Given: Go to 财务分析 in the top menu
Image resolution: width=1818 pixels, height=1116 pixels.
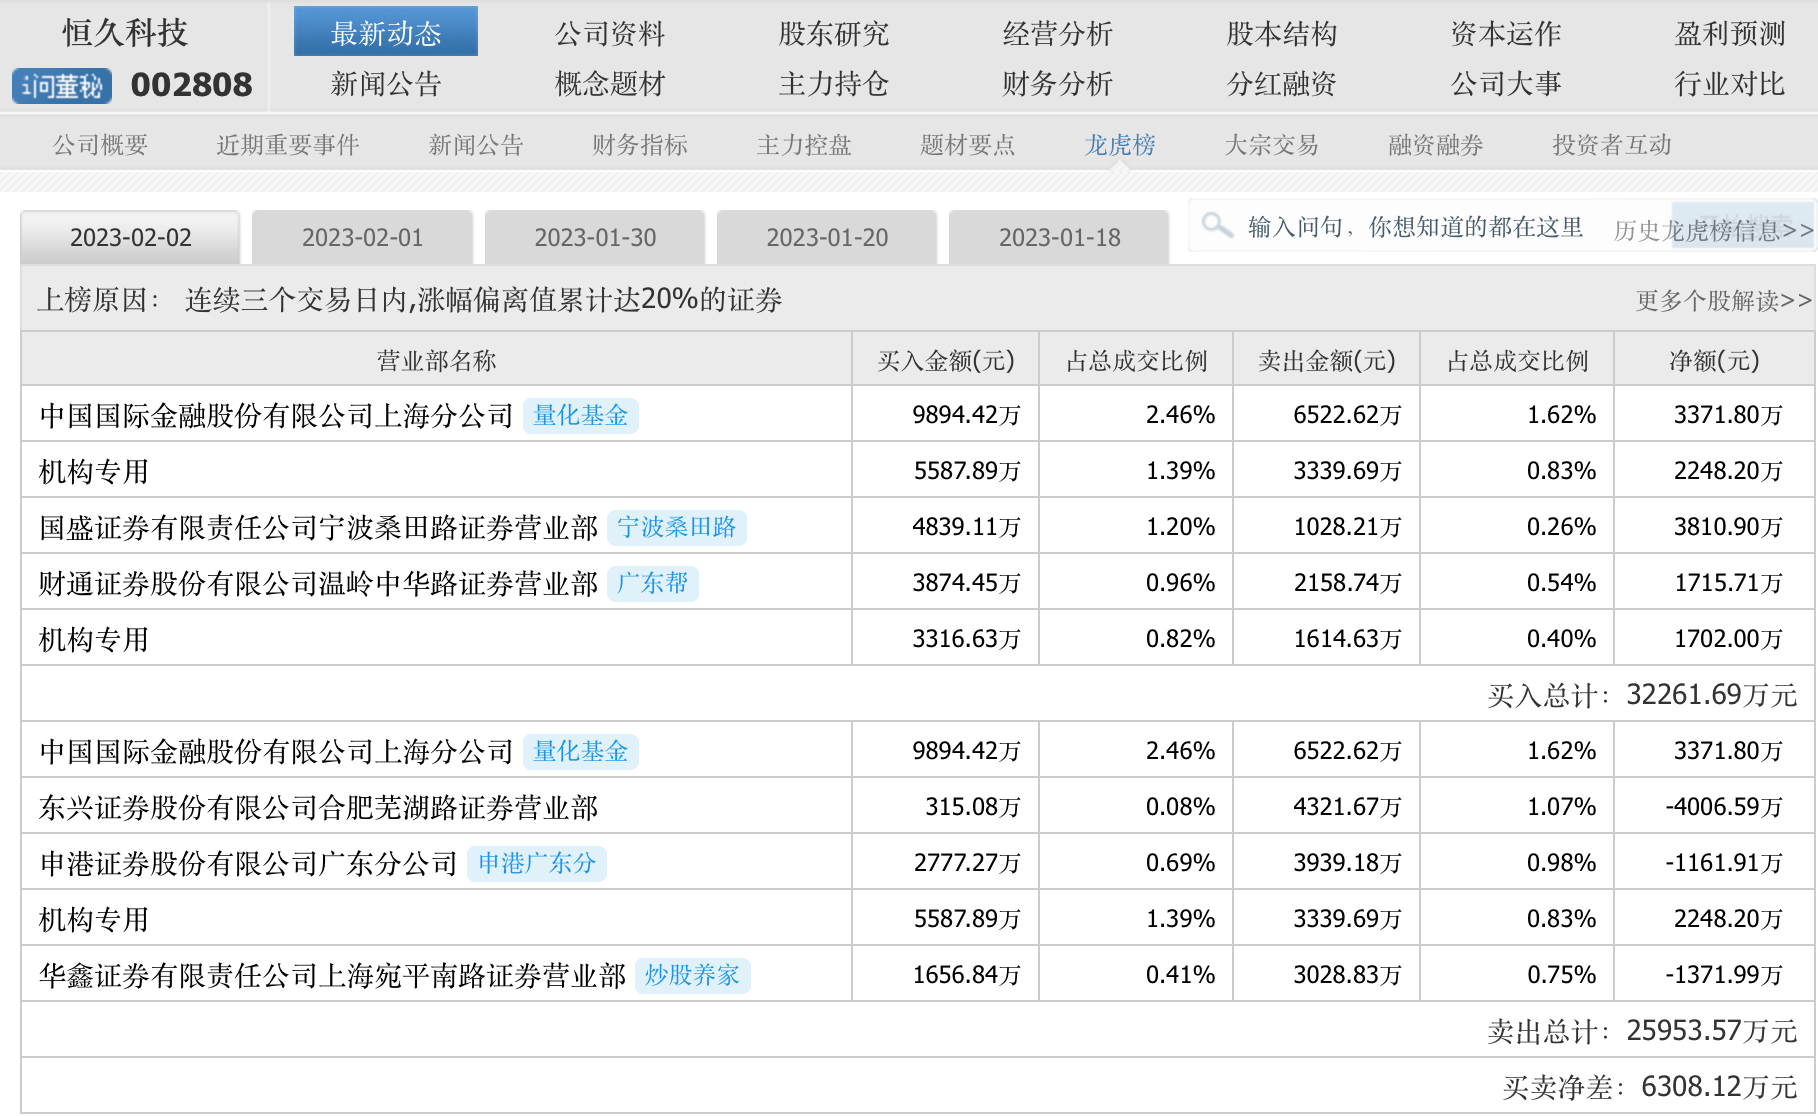Looking at the screenshot, I should click(1057, 84).
